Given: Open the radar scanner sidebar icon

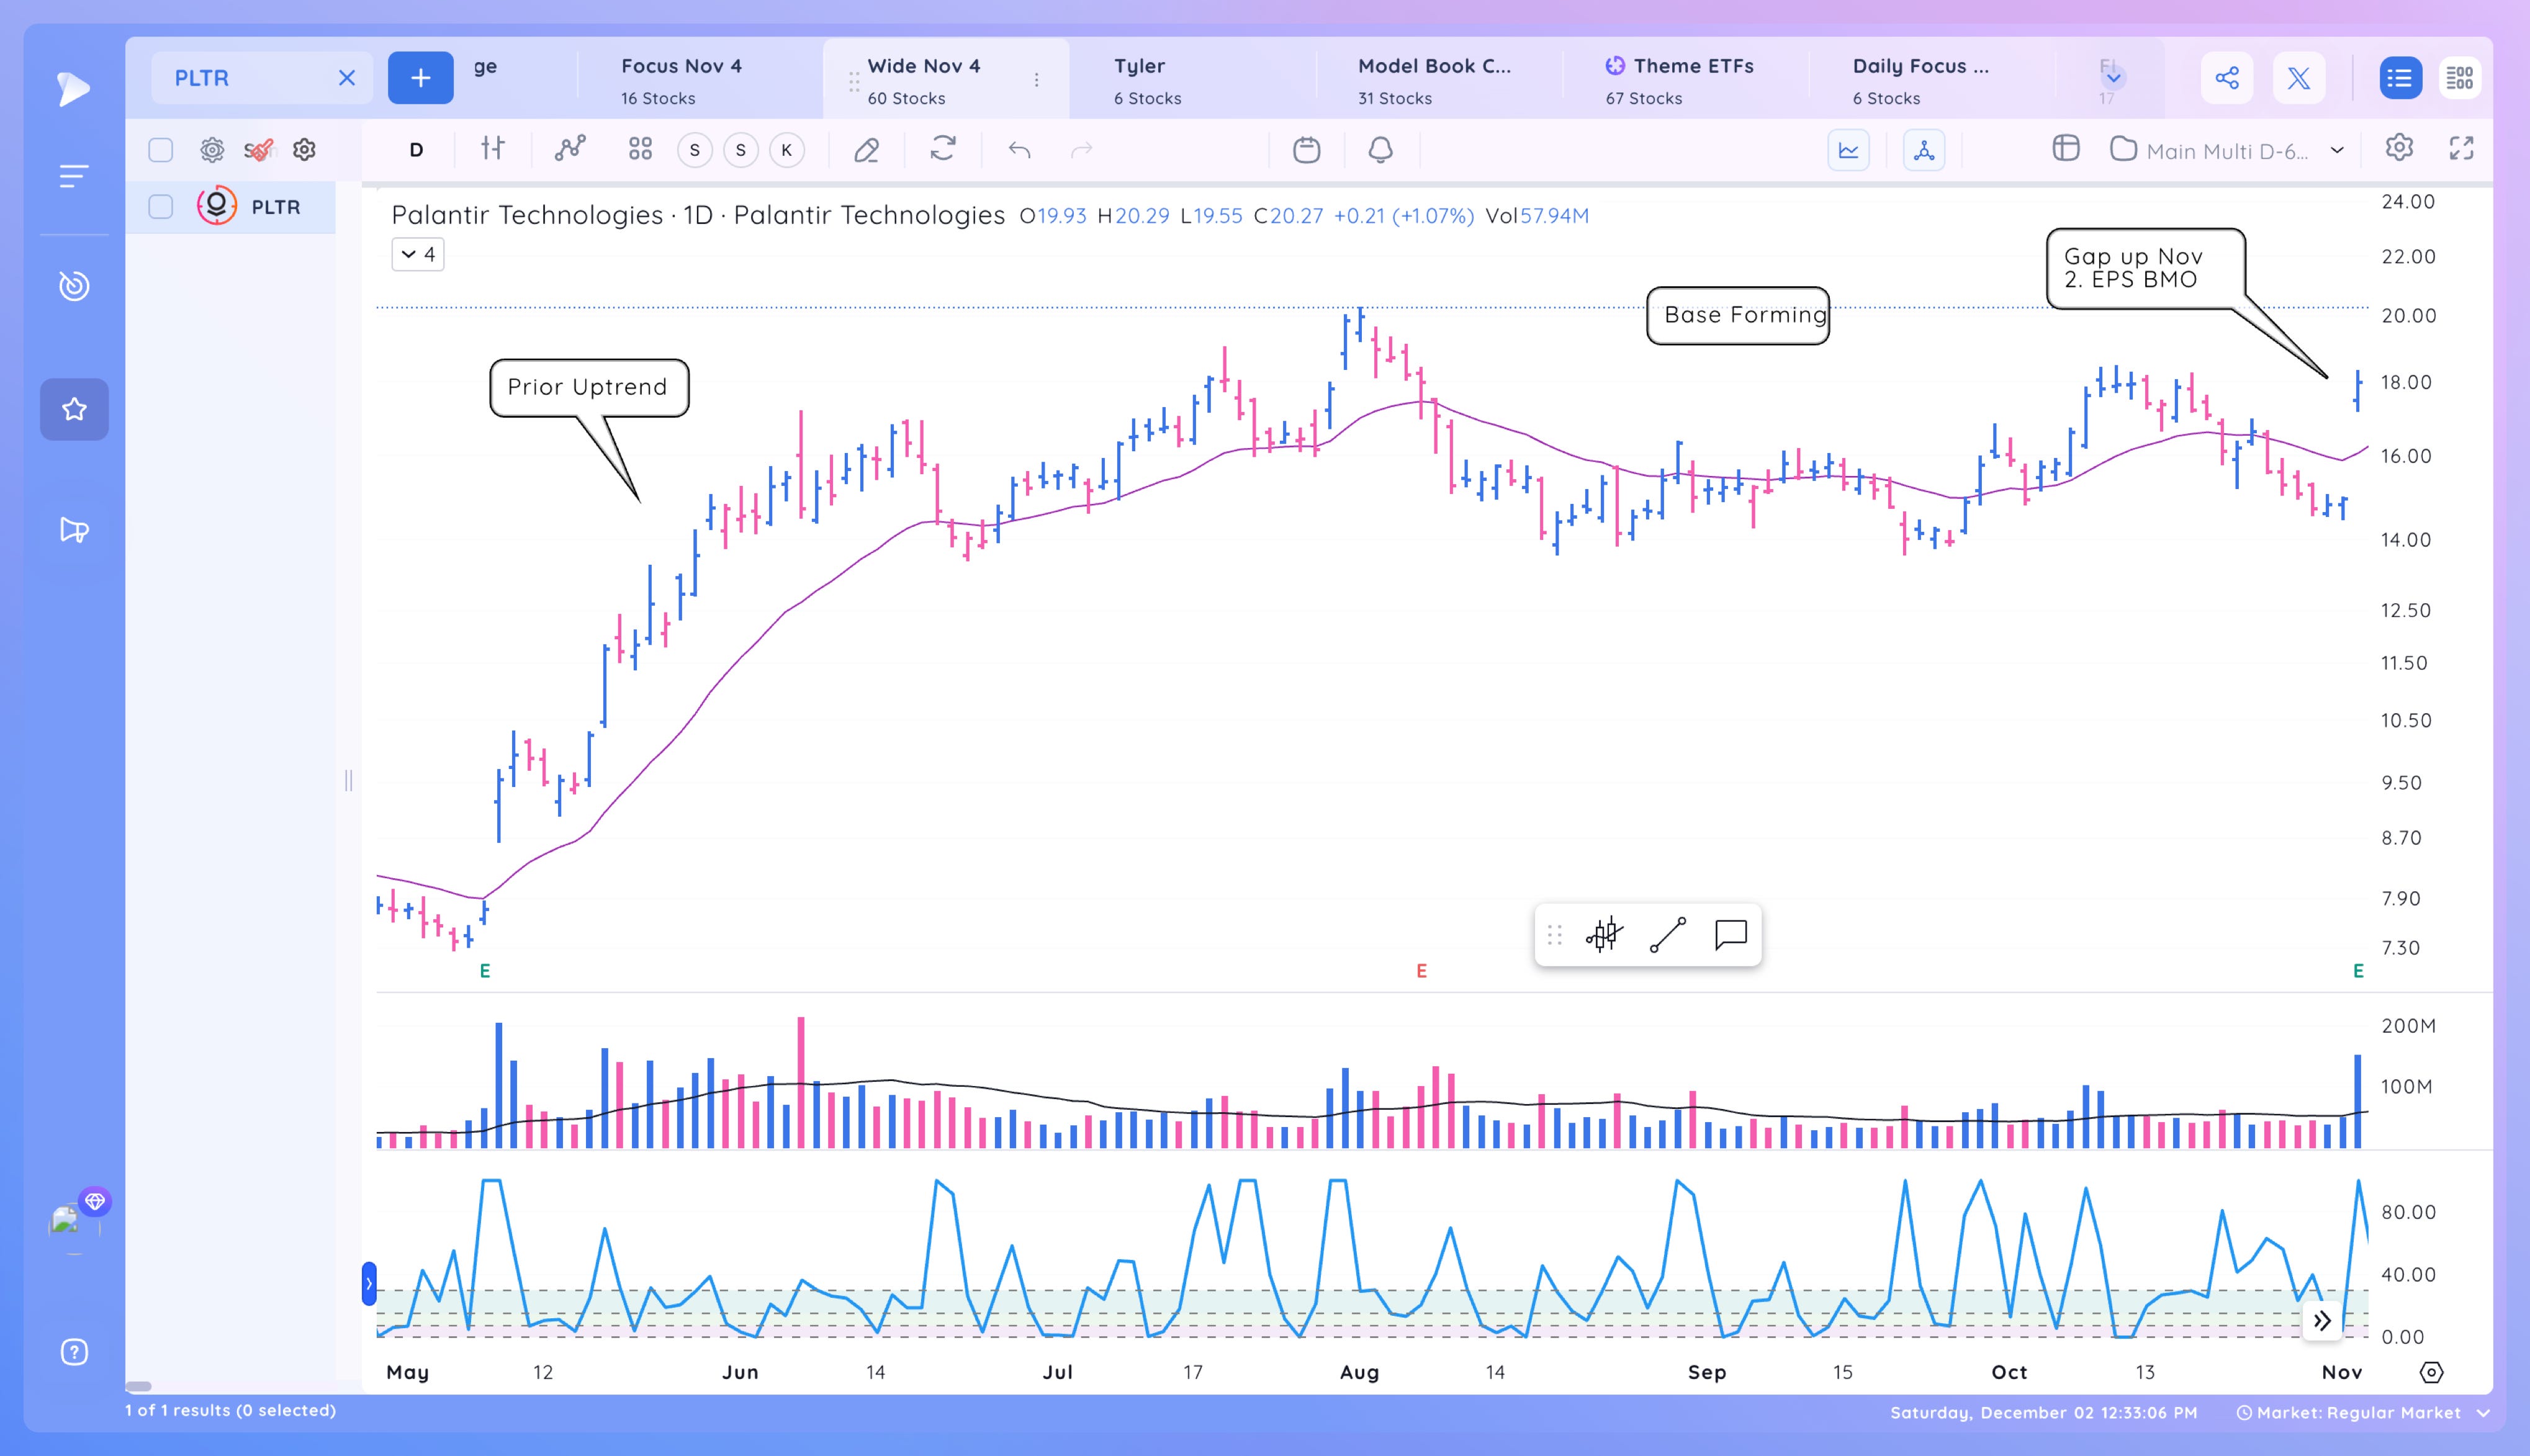Looking at the screenshot, I should click(74, 286).
